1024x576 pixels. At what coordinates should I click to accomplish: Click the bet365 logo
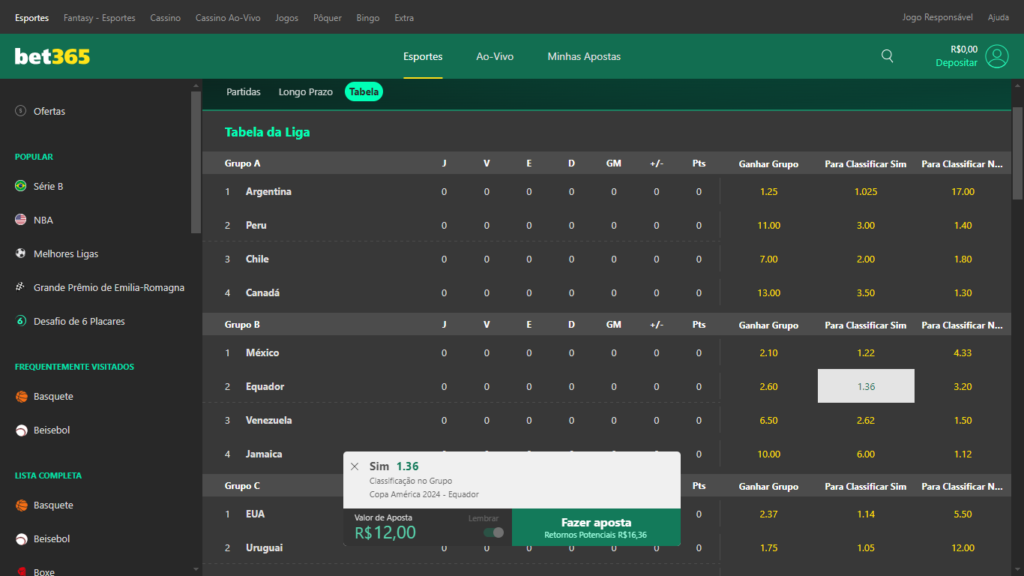[52, 57]
